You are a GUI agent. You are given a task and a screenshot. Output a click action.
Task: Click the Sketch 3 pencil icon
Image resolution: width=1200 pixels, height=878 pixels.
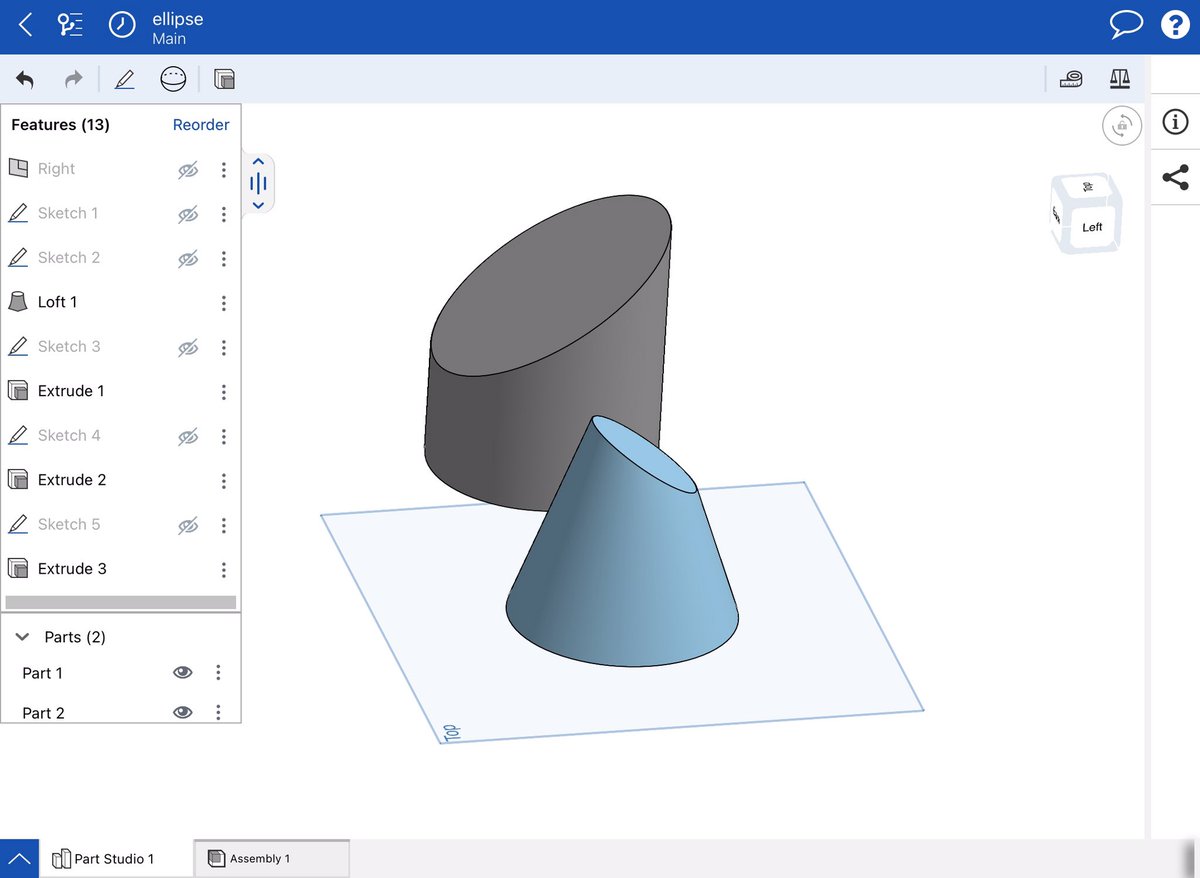tap(18, 346)
